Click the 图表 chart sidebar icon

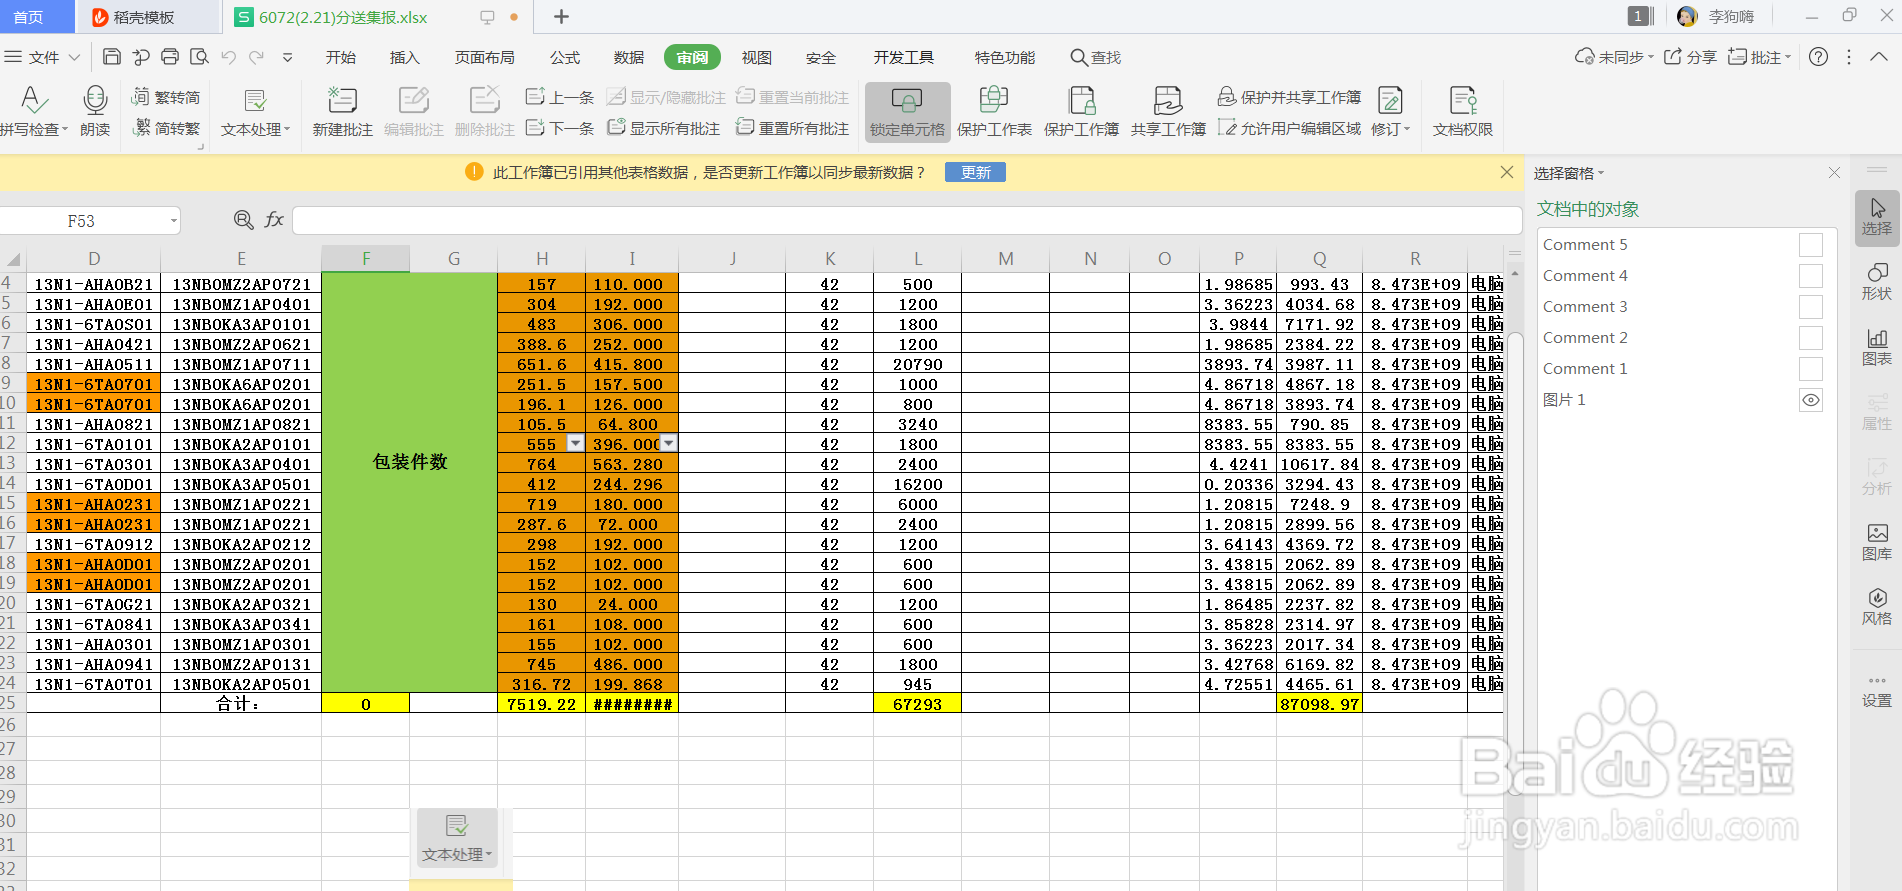[1877, 347]
